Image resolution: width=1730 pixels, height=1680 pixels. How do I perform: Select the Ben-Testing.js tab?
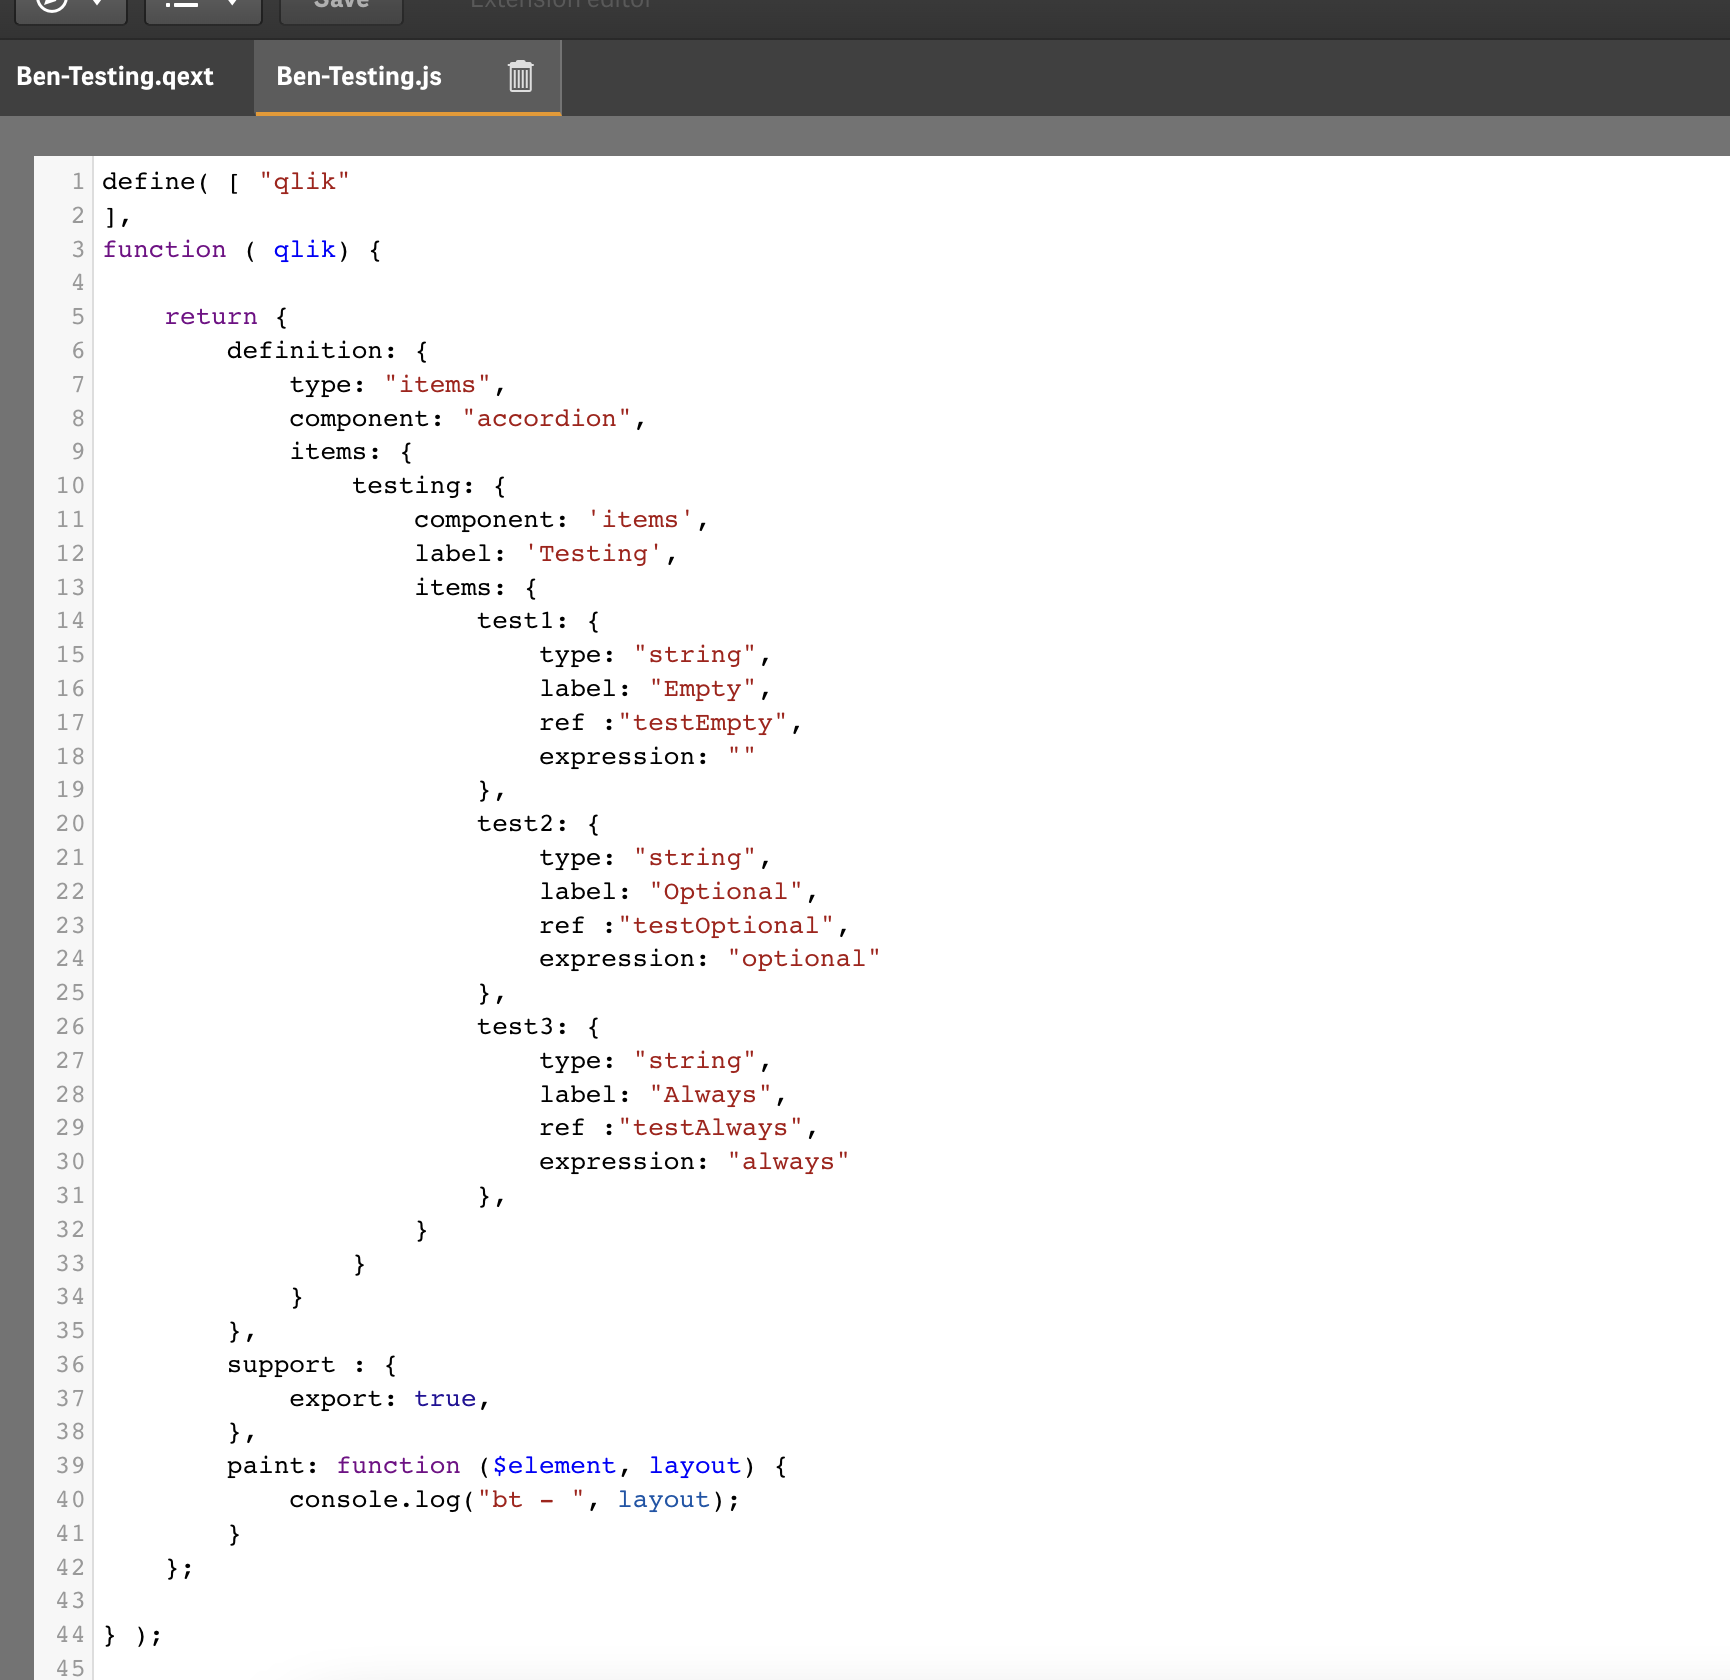358,77
